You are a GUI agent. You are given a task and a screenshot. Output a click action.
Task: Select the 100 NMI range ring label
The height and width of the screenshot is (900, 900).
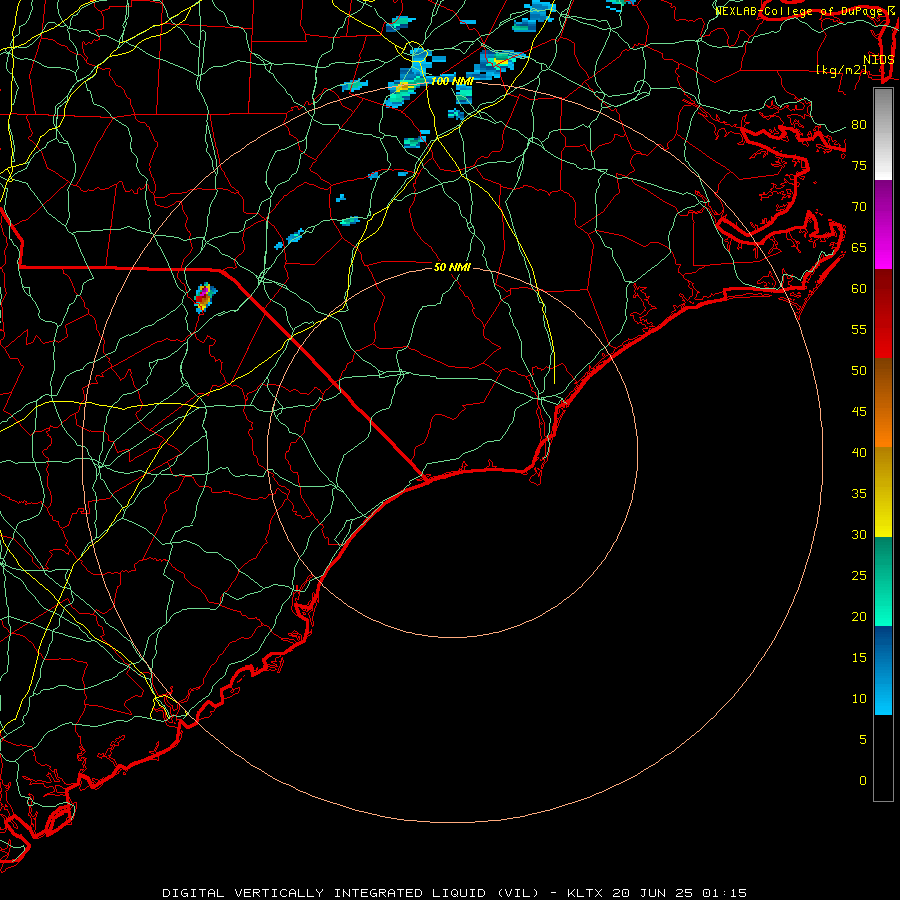point(452,82)
